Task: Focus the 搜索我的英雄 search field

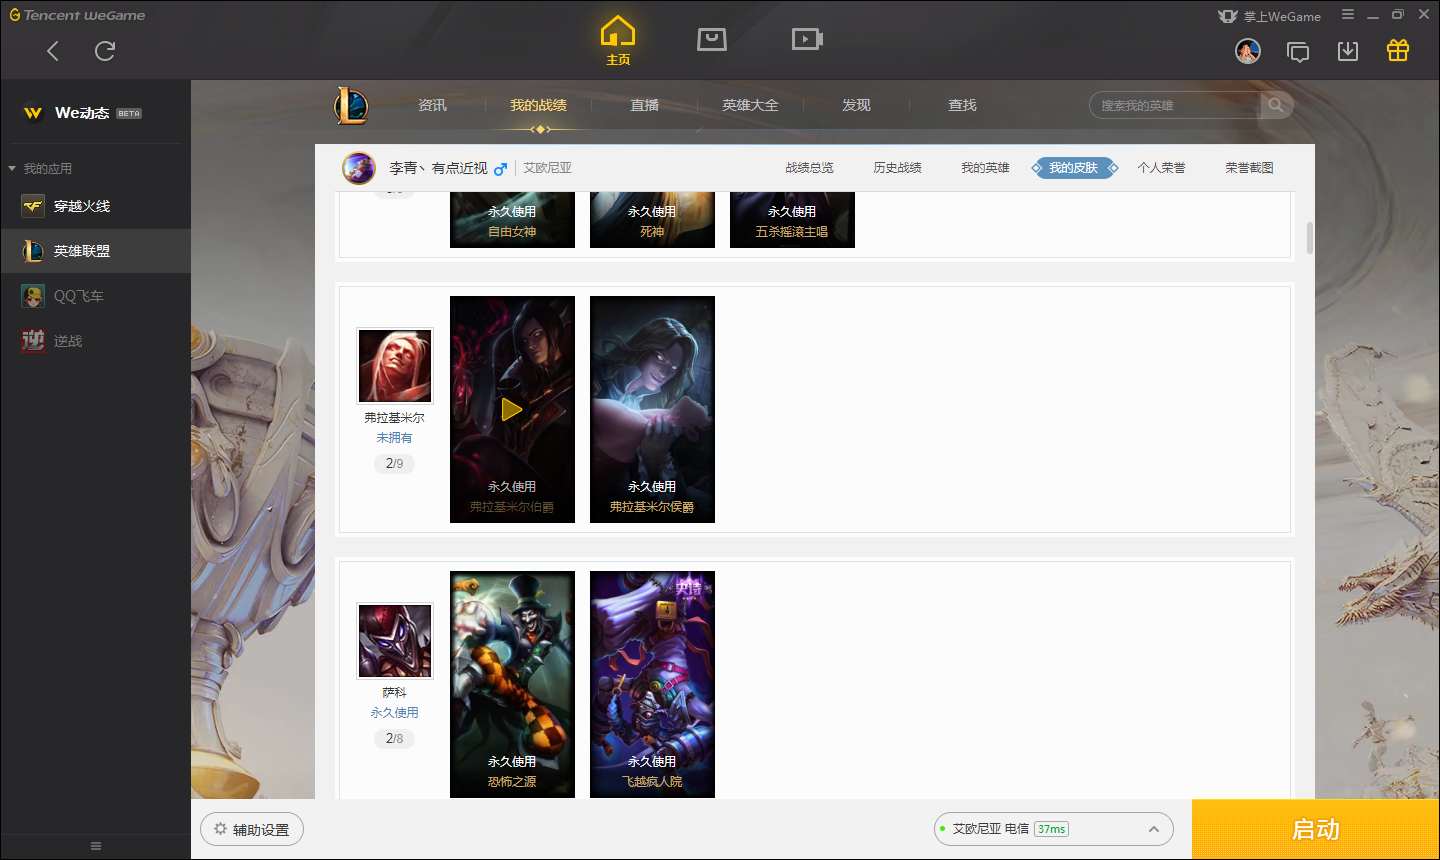Action: click(1175, 105)
